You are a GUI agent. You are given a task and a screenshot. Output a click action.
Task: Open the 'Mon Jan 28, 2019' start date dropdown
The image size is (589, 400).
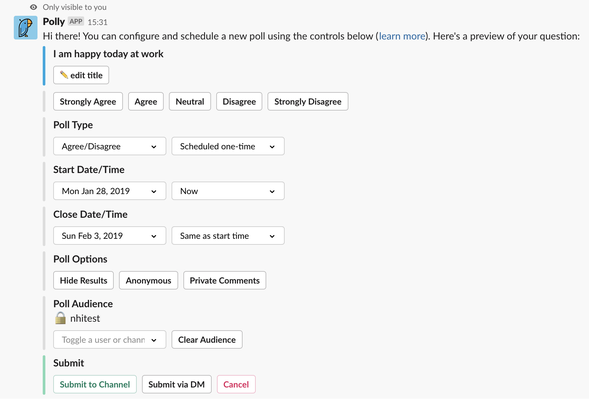[x=110, y=191]
